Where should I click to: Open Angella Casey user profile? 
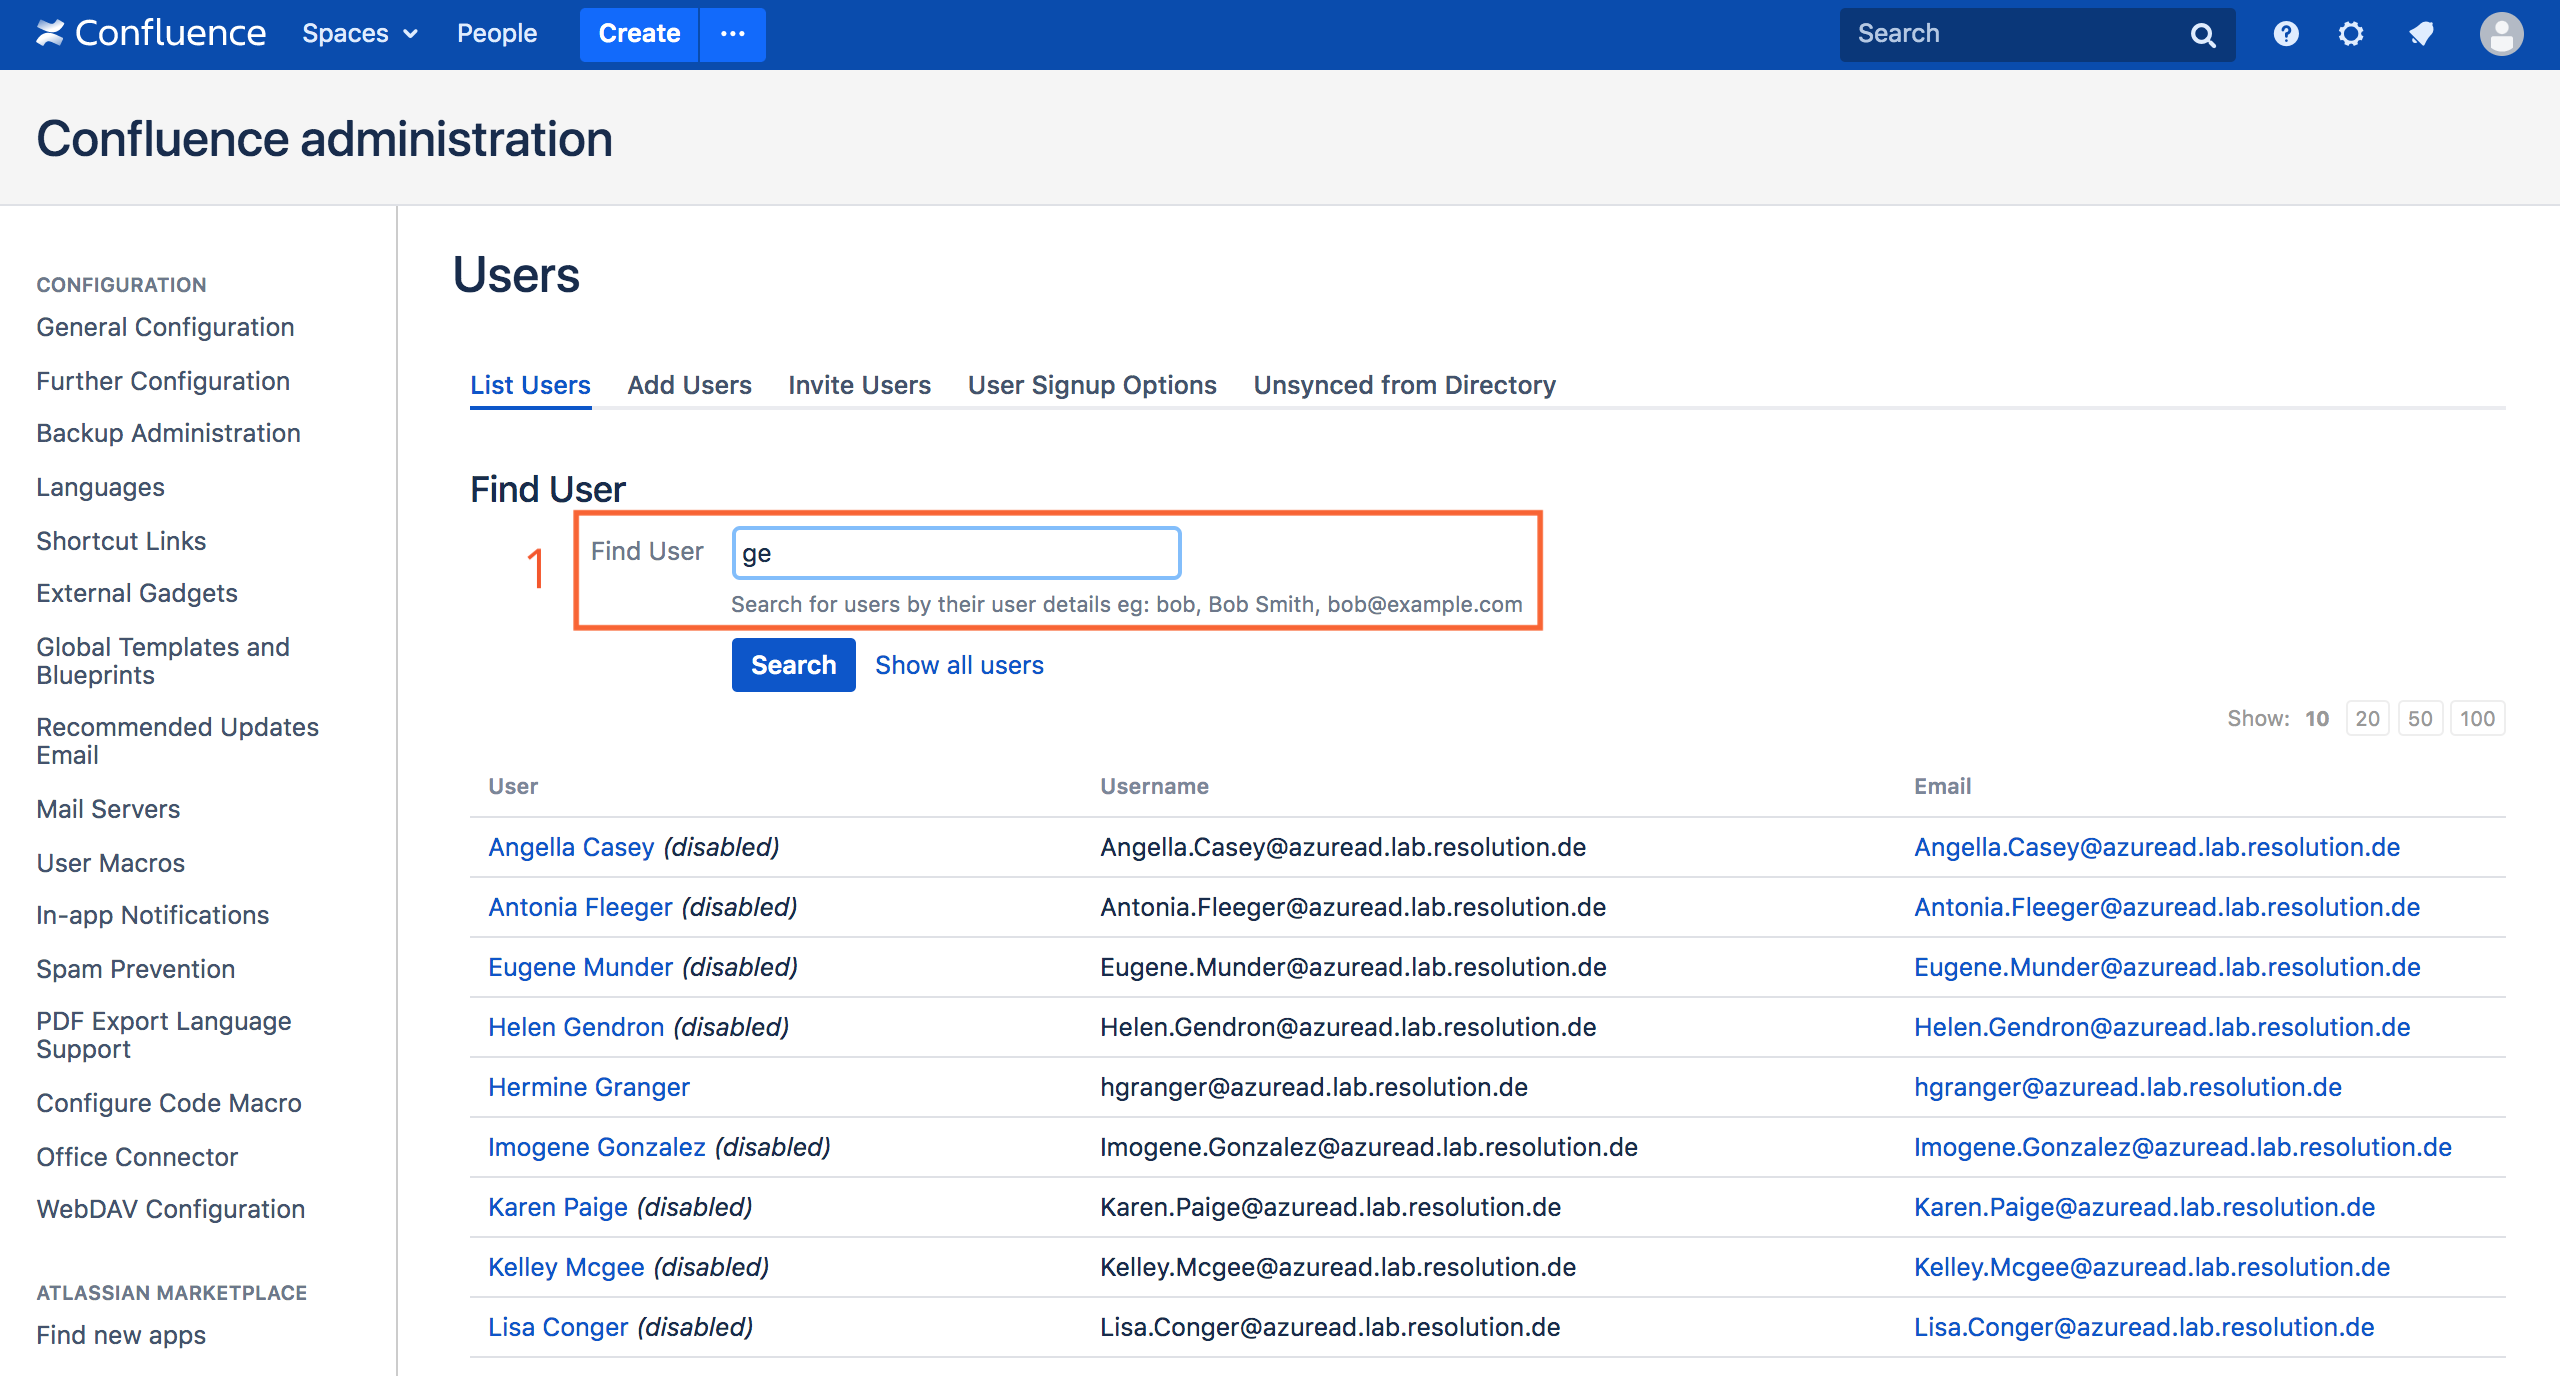(571, 847)
